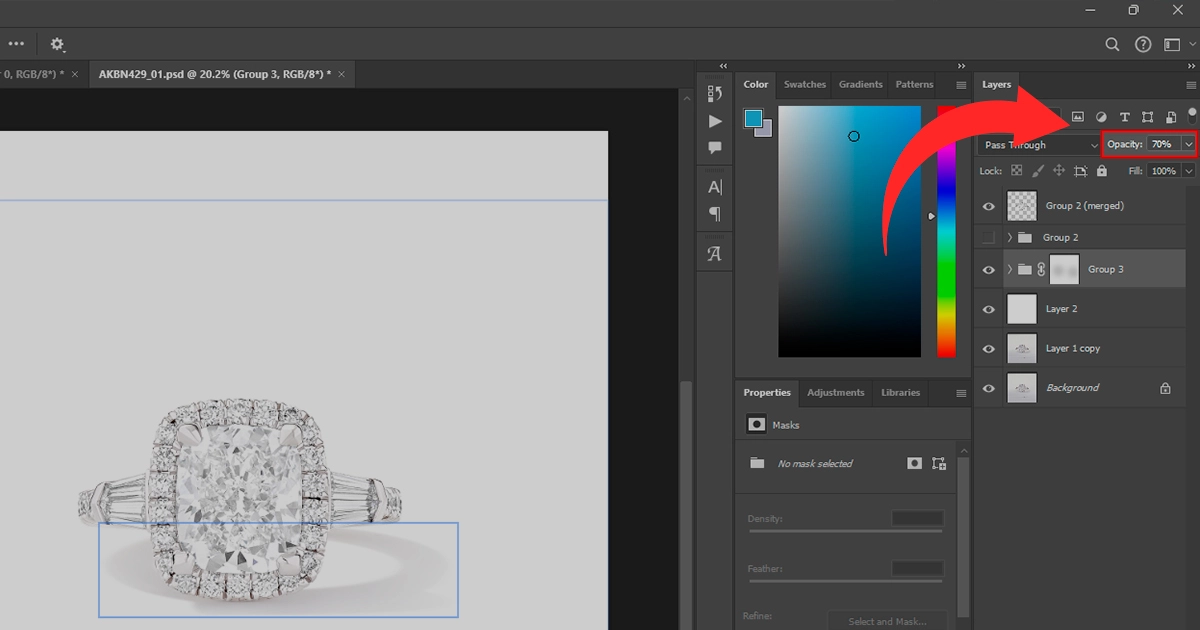The width and height of the screenshot is (1200, 630).
Task: Open the History panel icon
Action: [x=715, y=94]
